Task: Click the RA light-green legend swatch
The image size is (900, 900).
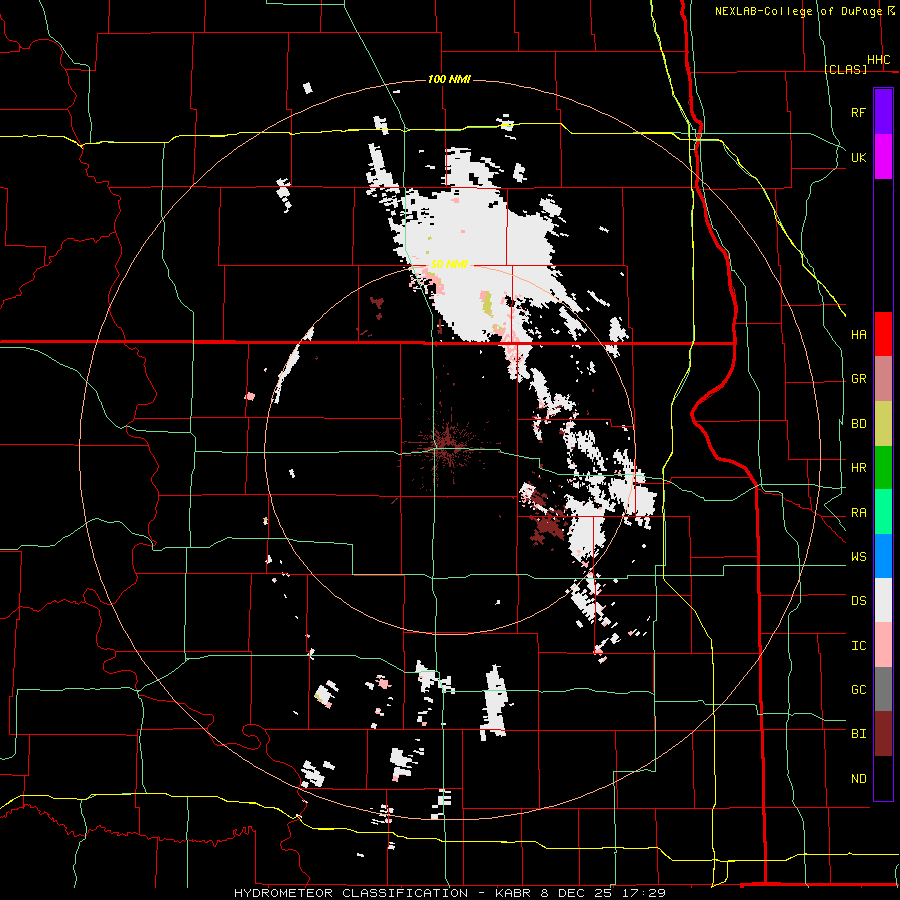Action: point(883,512)
